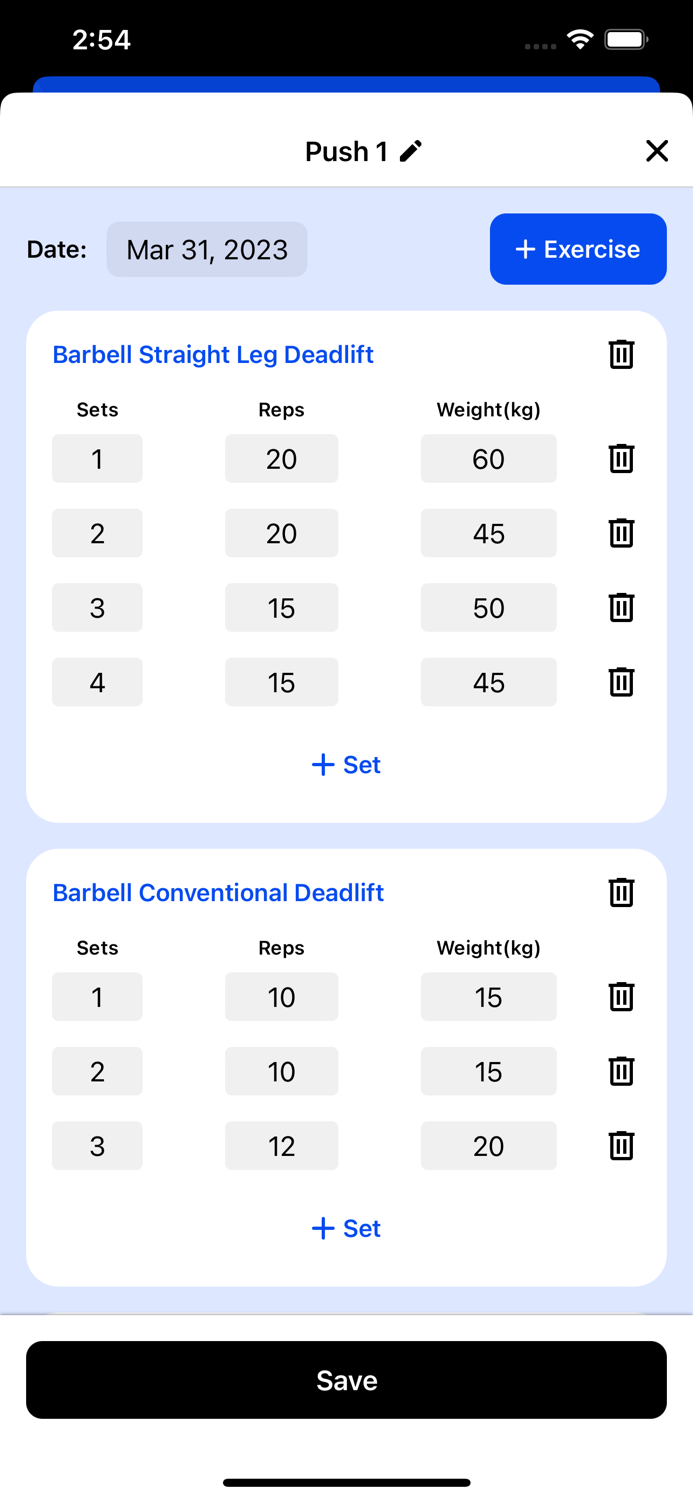Screen dimensions: 693x1500
Task: Remove set 1 of Straight Leg Deadlift
Action: pos(621,458)
